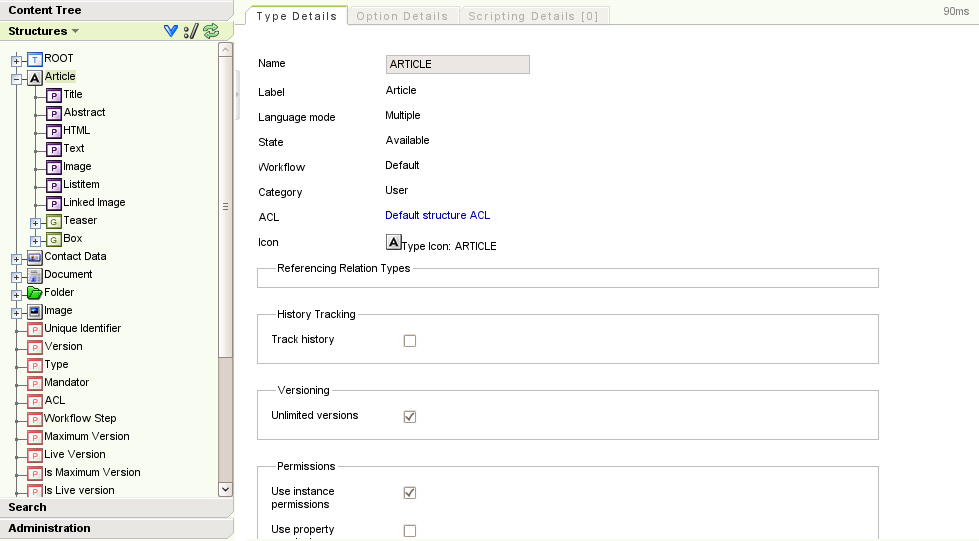Click the Contact Data structure icon
979x541 pixels.
point(35,257)
